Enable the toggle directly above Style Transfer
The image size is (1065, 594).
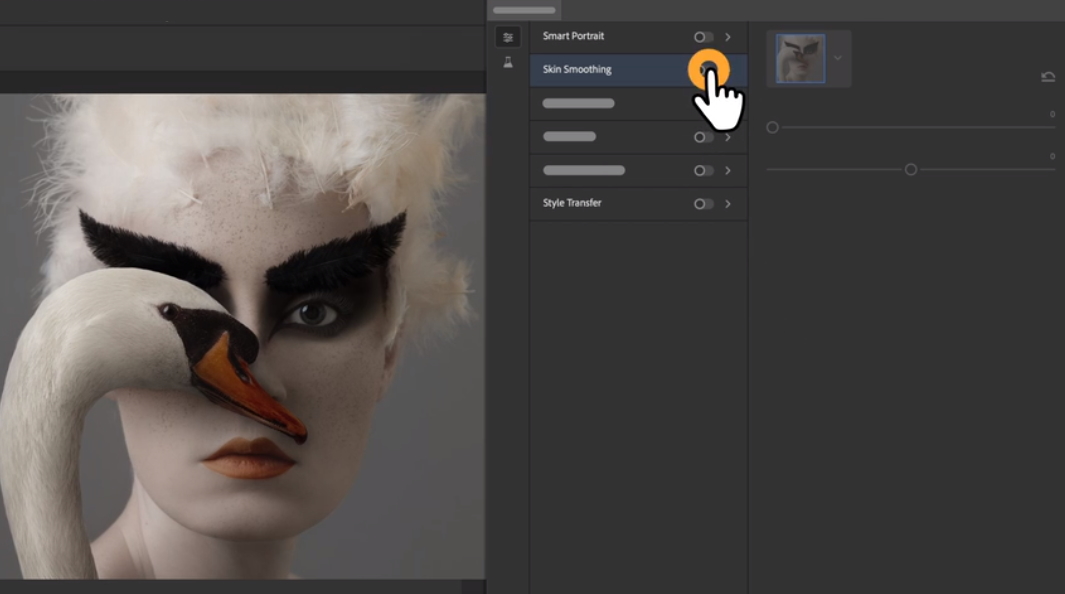704,171
